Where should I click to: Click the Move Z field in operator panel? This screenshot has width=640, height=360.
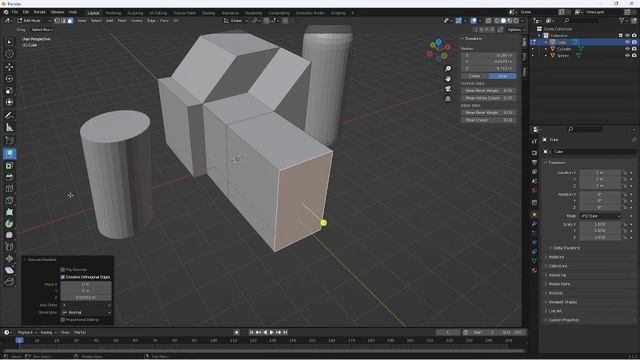[86, 297]
